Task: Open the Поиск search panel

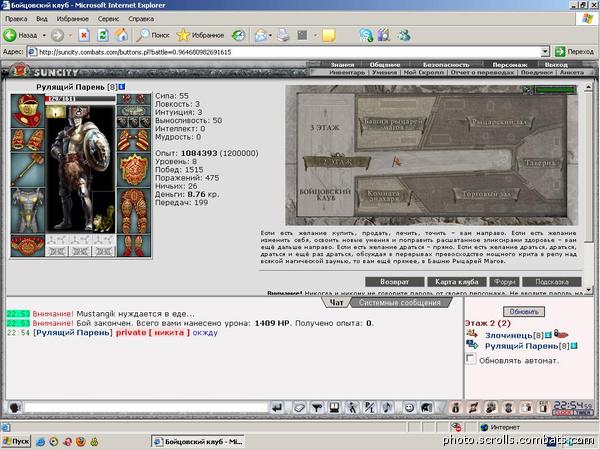Action: click(152, 35)
